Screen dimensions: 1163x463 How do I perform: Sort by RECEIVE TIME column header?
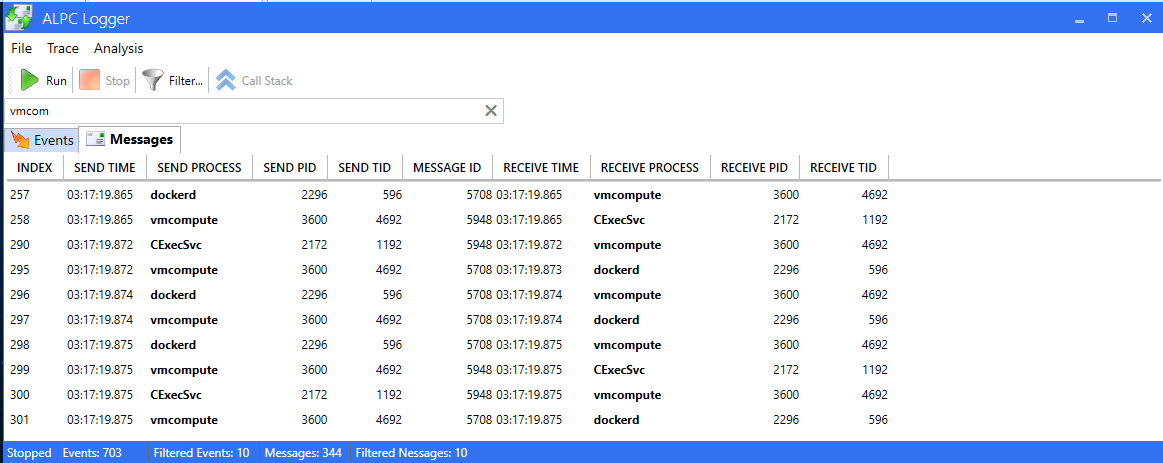tap(541, 168)
